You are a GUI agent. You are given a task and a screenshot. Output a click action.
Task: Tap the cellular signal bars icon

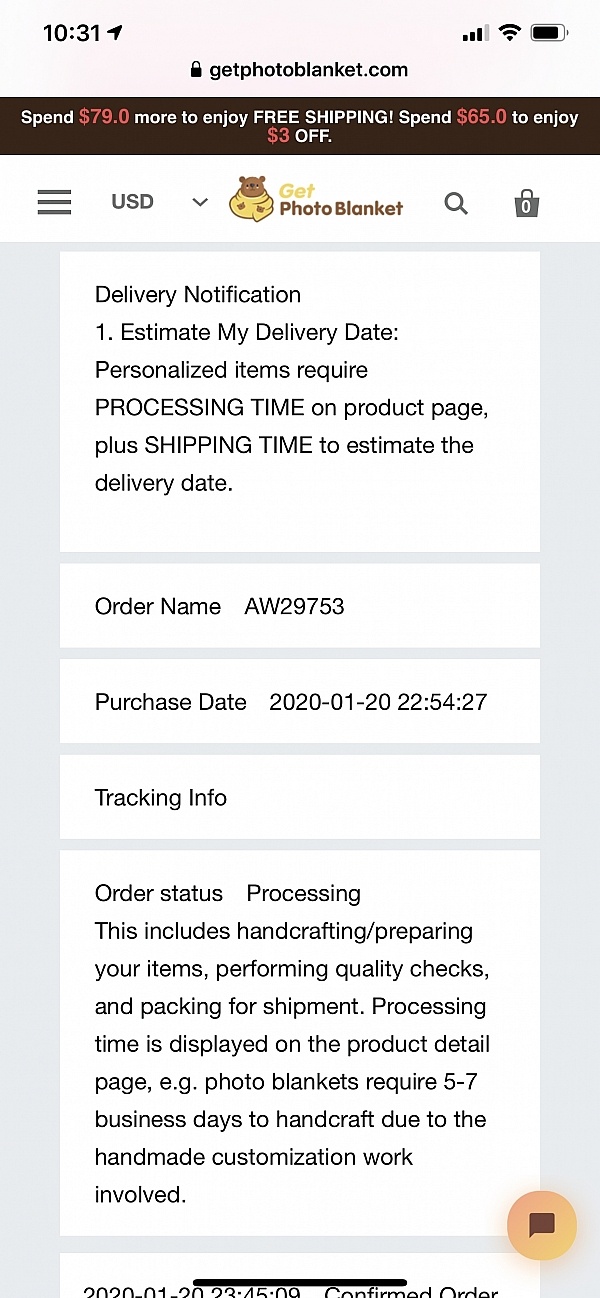coord(473,34)
